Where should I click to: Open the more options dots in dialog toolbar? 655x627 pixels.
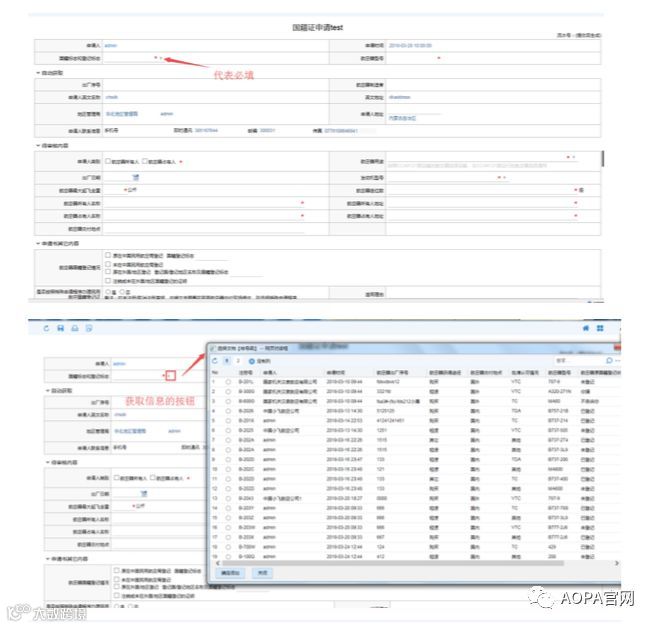pyautogui.click(x=618, y=360)
